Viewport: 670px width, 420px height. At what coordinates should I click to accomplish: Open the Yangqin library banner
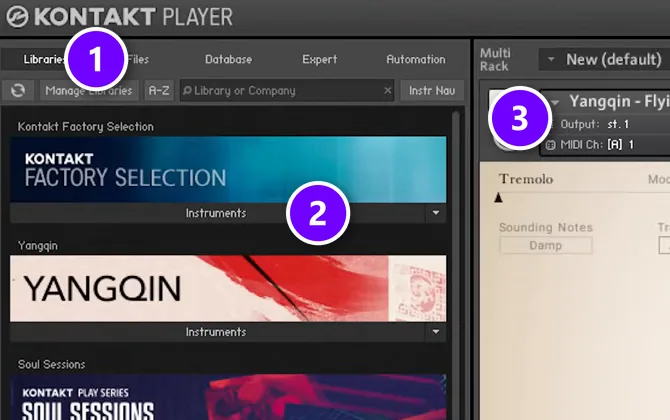[x=228, y=288]
